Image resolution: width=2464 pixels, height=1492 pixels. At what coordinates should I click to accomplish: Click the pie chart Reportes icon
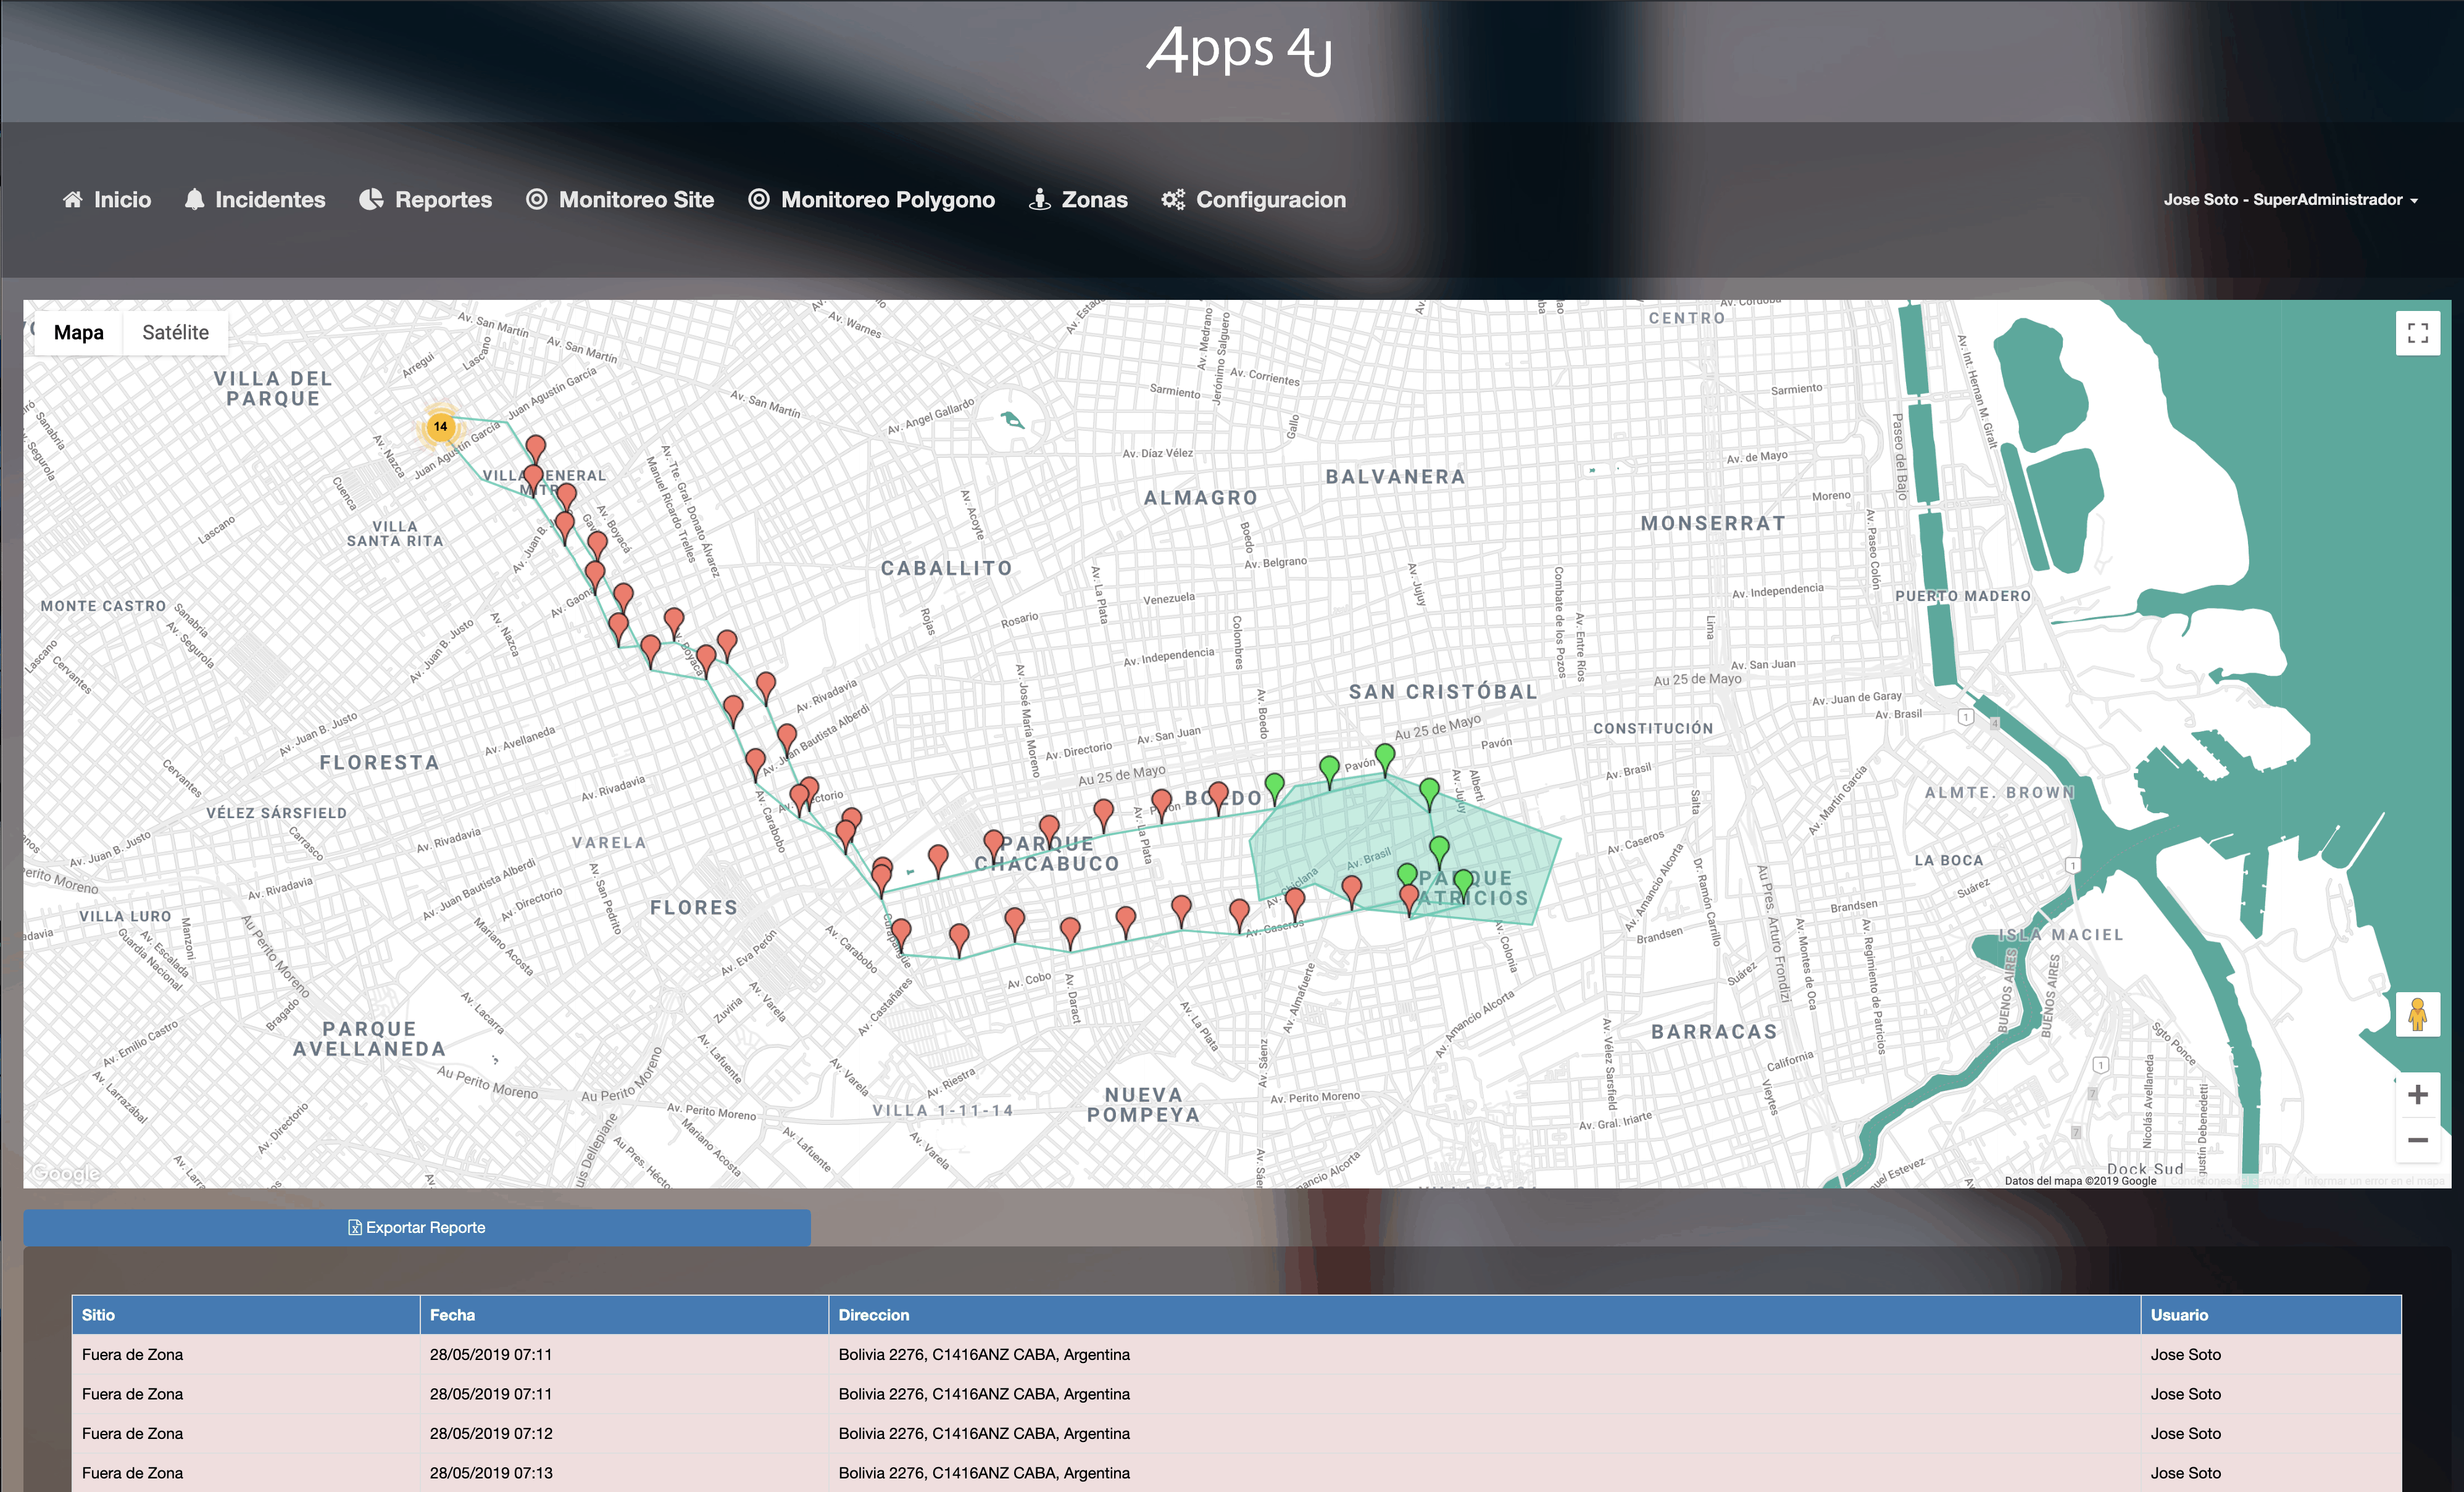(371, 199)
